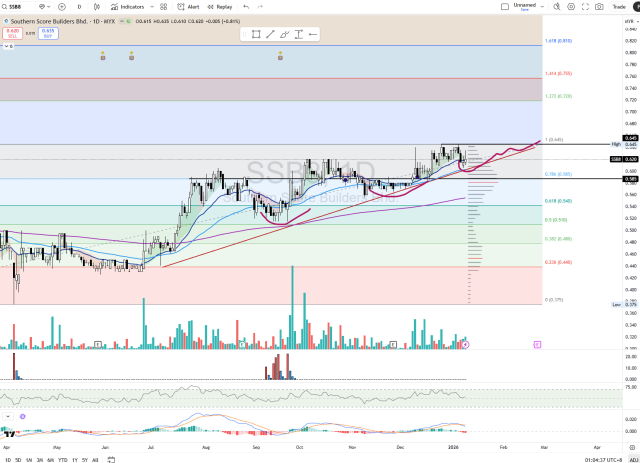Open the D time interval selector

pos(79,7)
